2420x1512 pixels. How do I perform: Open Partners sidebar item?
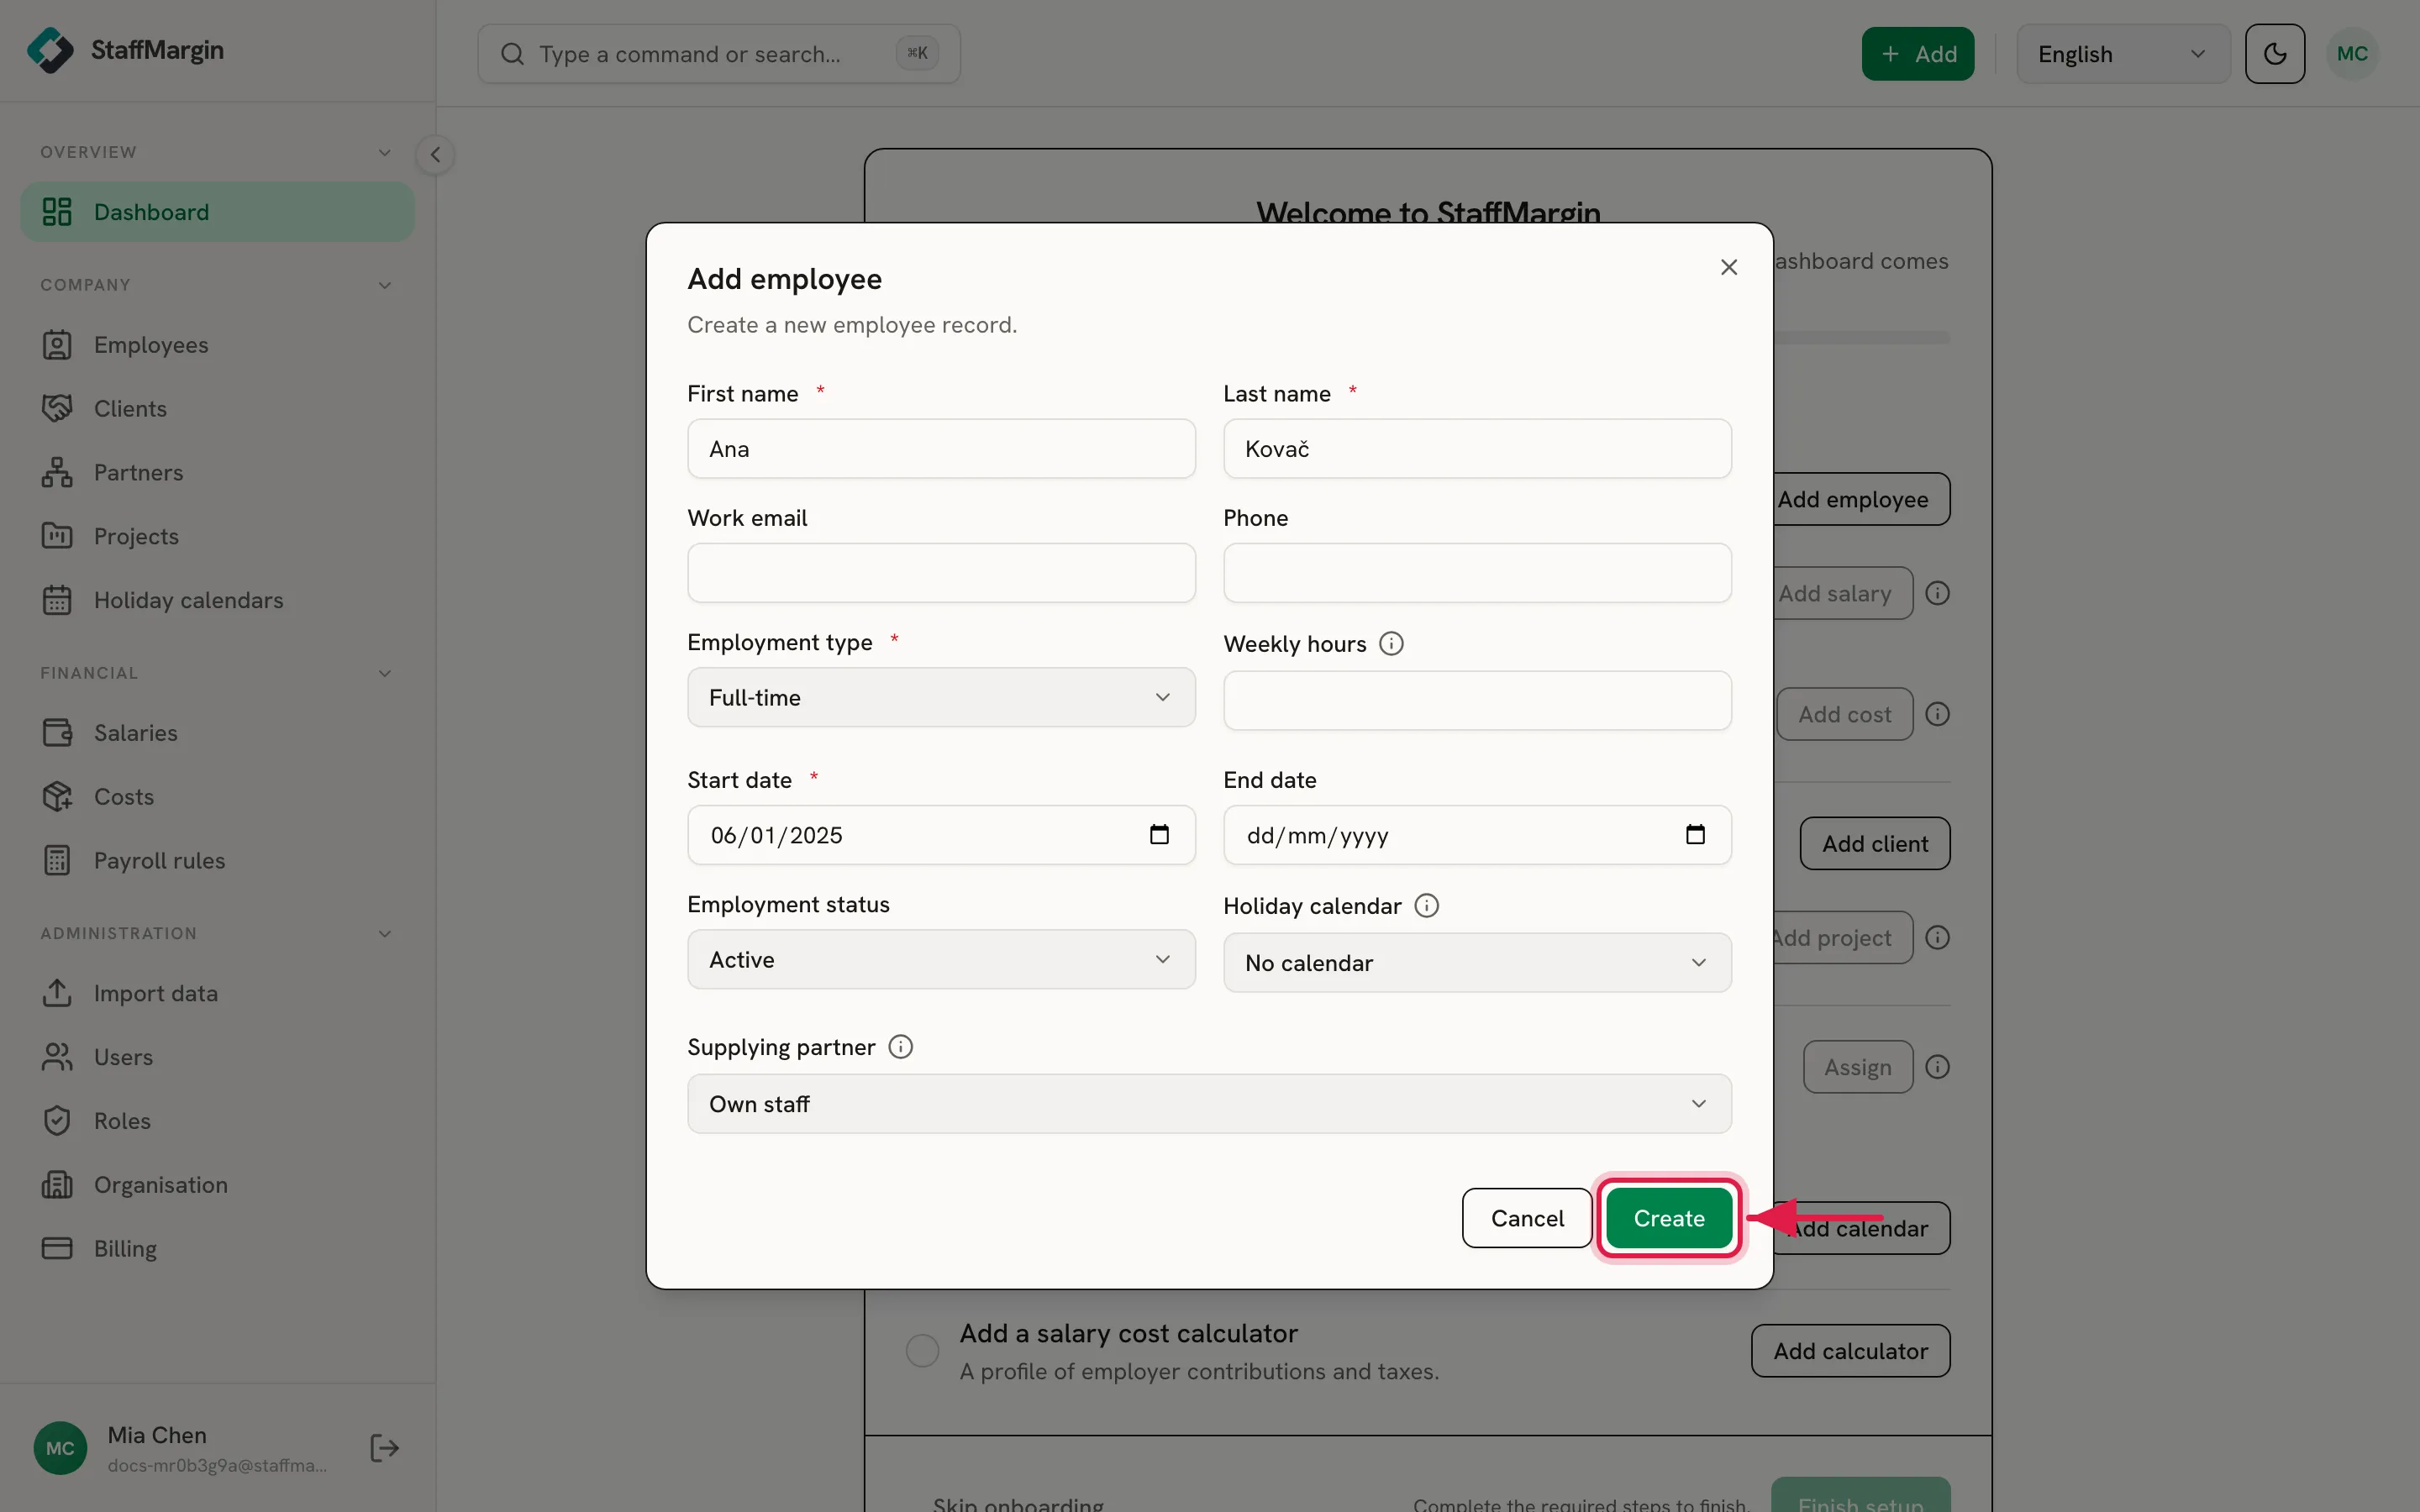point(217,473)
